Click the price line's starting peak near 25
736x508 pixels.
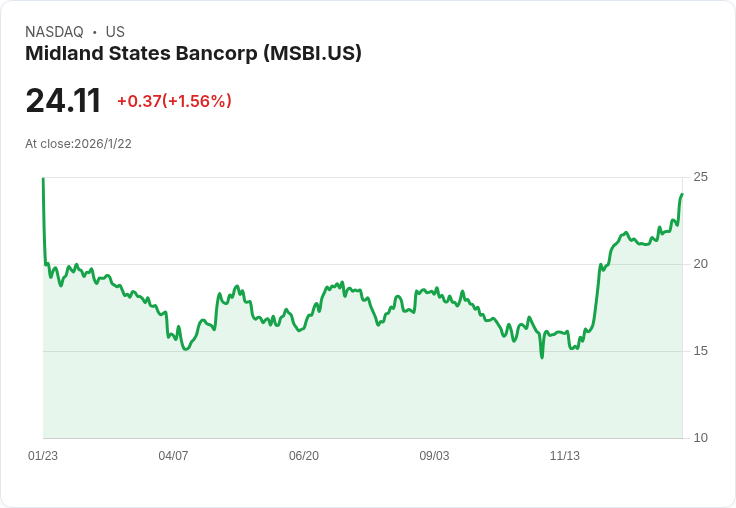(43, 180)
